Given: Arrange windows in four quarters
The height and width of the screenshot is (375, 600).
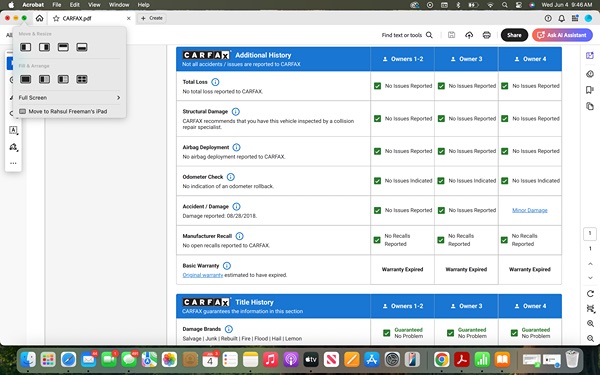Looking at the screenshot, I should pyautogui.click(x=82, y=79).
